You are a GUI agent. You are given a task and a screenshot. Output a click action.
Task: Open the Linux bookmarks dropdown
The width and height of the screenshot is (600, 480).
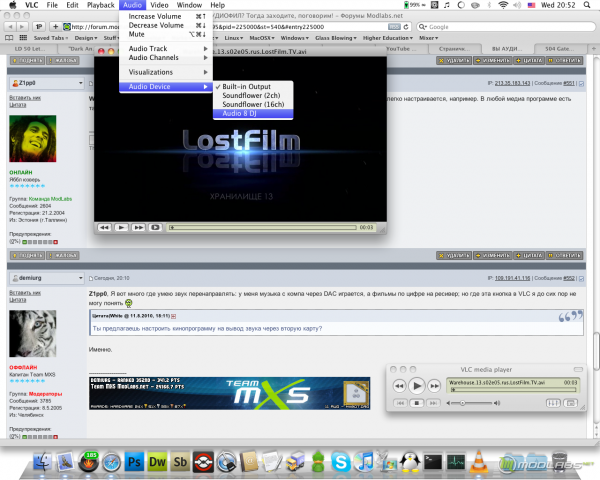233,38
